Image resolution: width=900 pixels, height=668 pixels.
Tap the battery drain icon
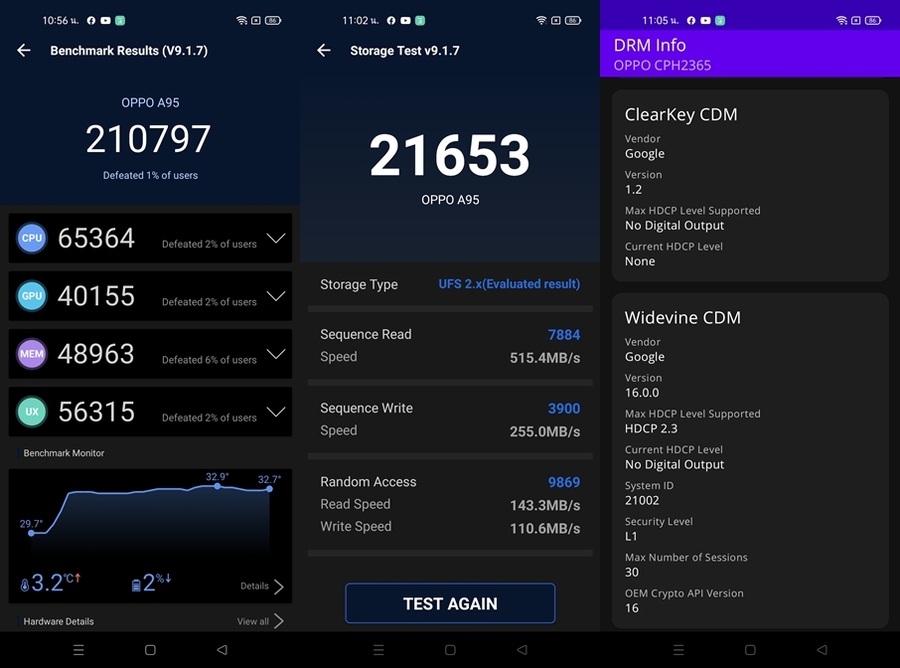pyautogui.click(x=136, y=585)
